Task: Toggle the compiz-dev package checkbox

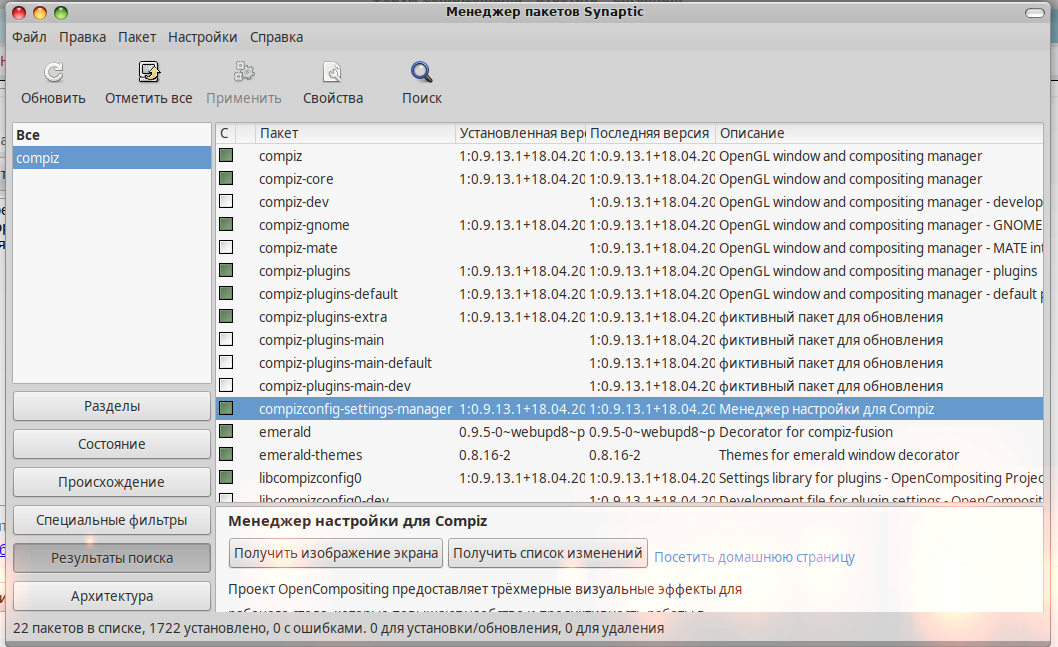Action: (226, 202)
